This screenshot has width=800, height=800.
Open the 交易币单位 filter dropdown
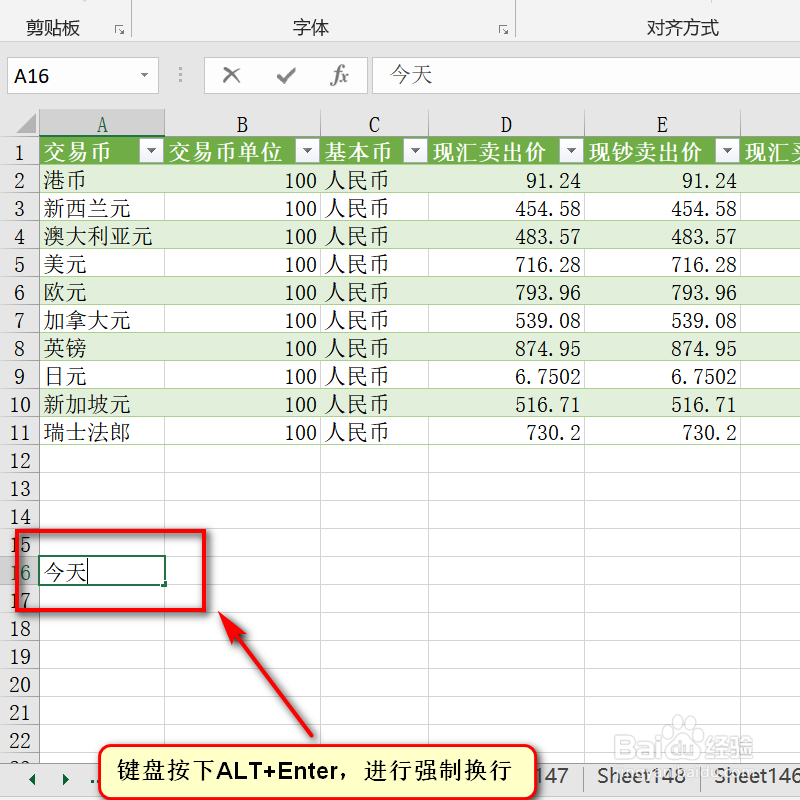[x=307, y=152]
